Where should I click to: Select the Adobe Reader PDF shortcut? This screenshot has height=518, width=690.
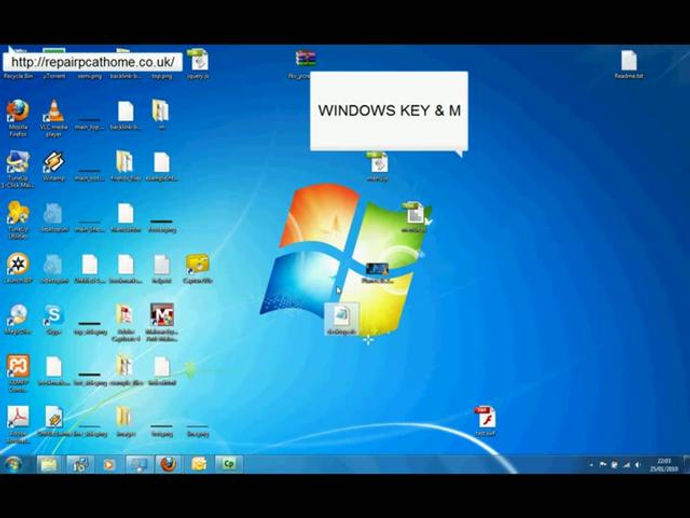tap(18, 424)
